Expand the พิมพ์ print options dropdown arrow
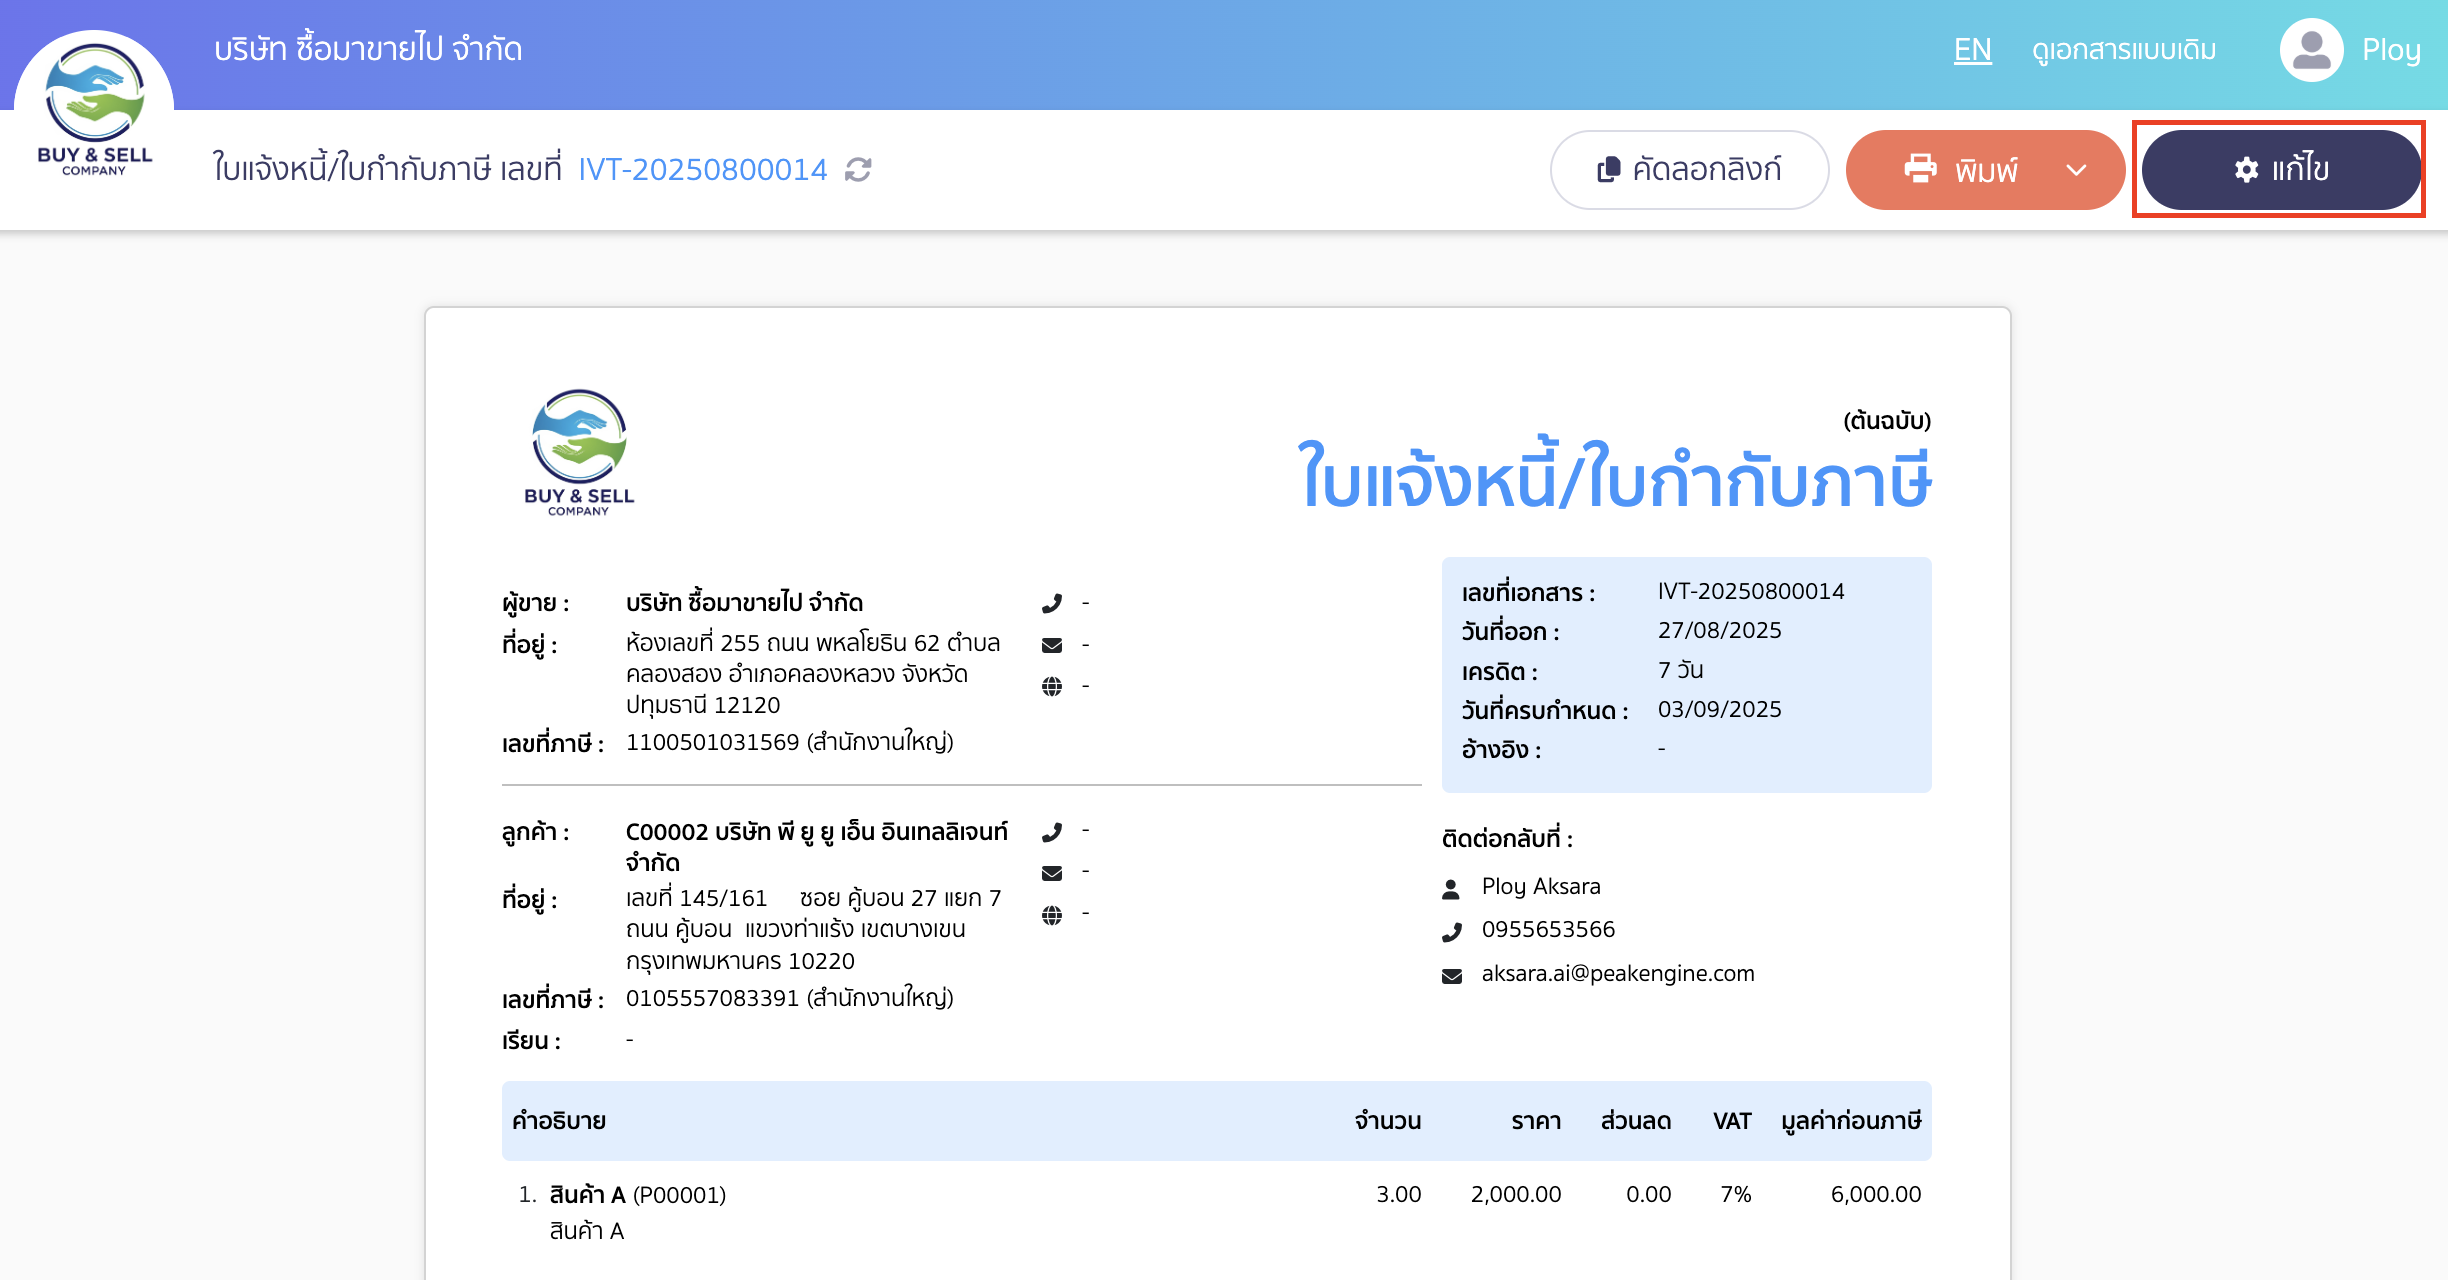 tap(2076, 170)
